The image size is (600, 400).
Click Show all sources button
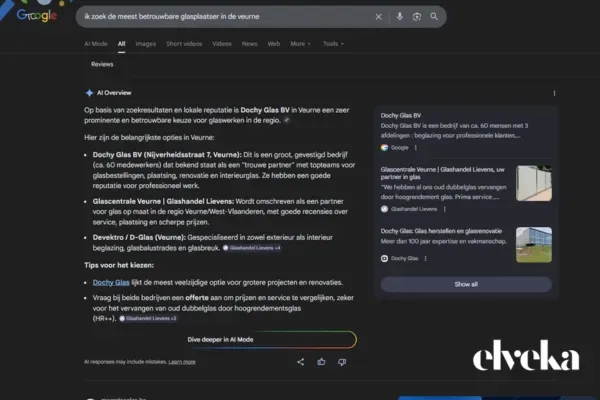click(x=466, y=284)
